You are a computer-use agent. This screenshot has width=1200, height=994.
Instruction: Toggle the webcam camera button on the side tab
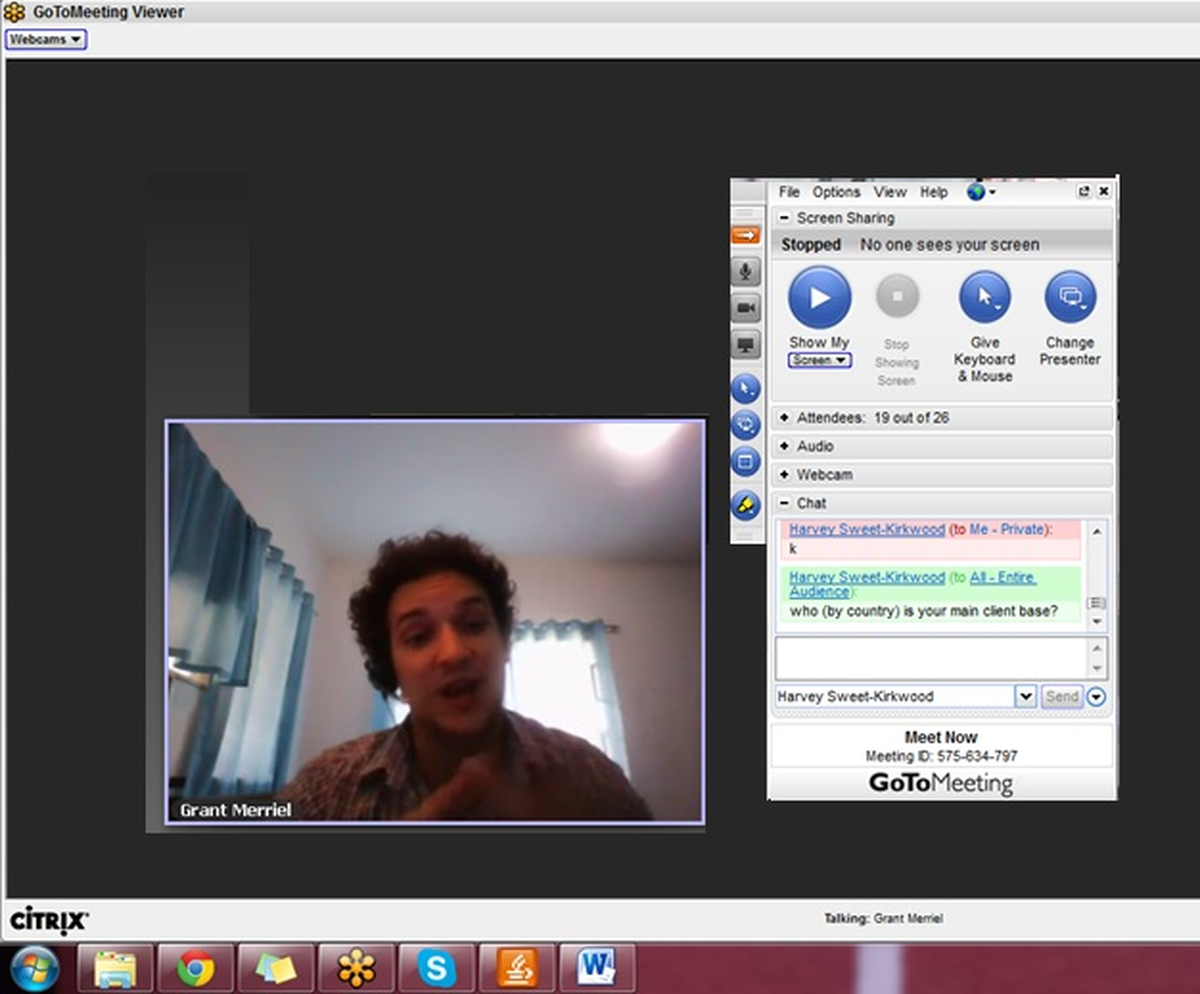745,308
